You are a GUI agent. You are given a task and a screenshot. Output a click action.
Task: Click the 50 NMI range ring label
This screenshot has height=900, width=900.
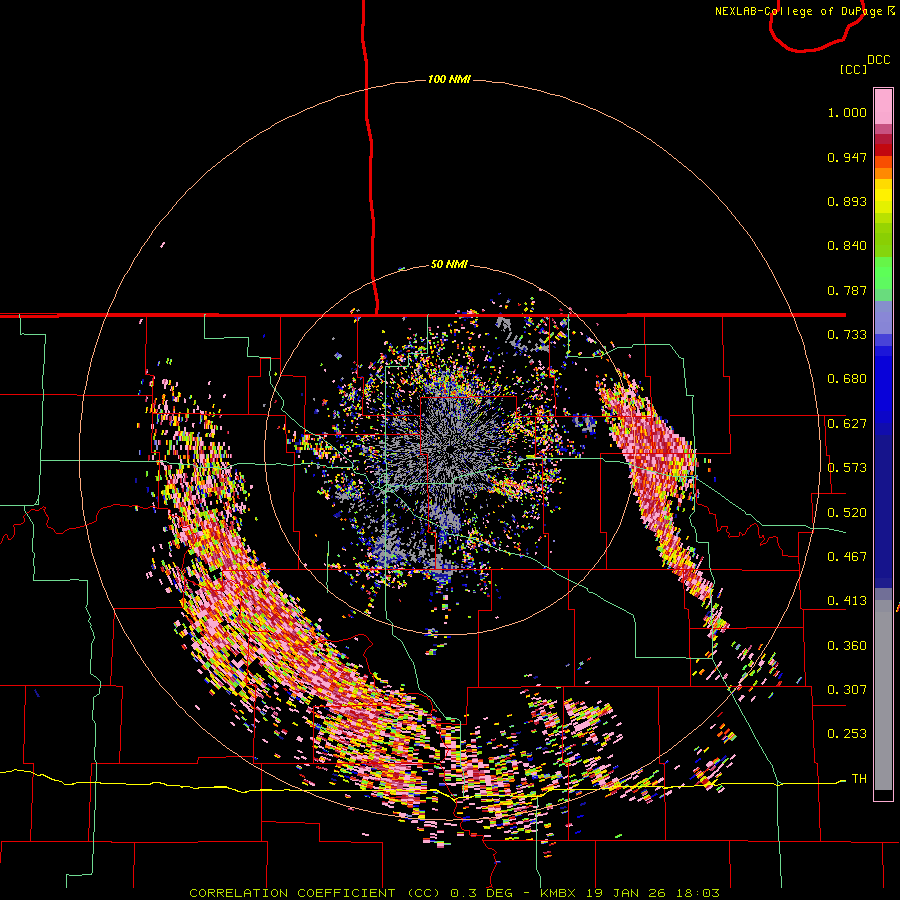(x=449, y=265)
